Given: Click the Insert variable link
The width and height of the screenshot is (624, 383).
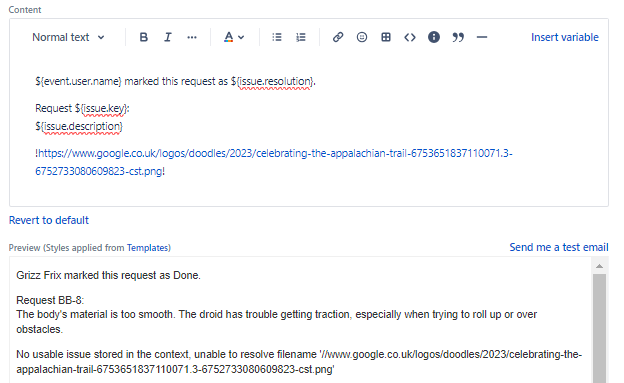Looking at the screenshot, I should tap(565, 37).
